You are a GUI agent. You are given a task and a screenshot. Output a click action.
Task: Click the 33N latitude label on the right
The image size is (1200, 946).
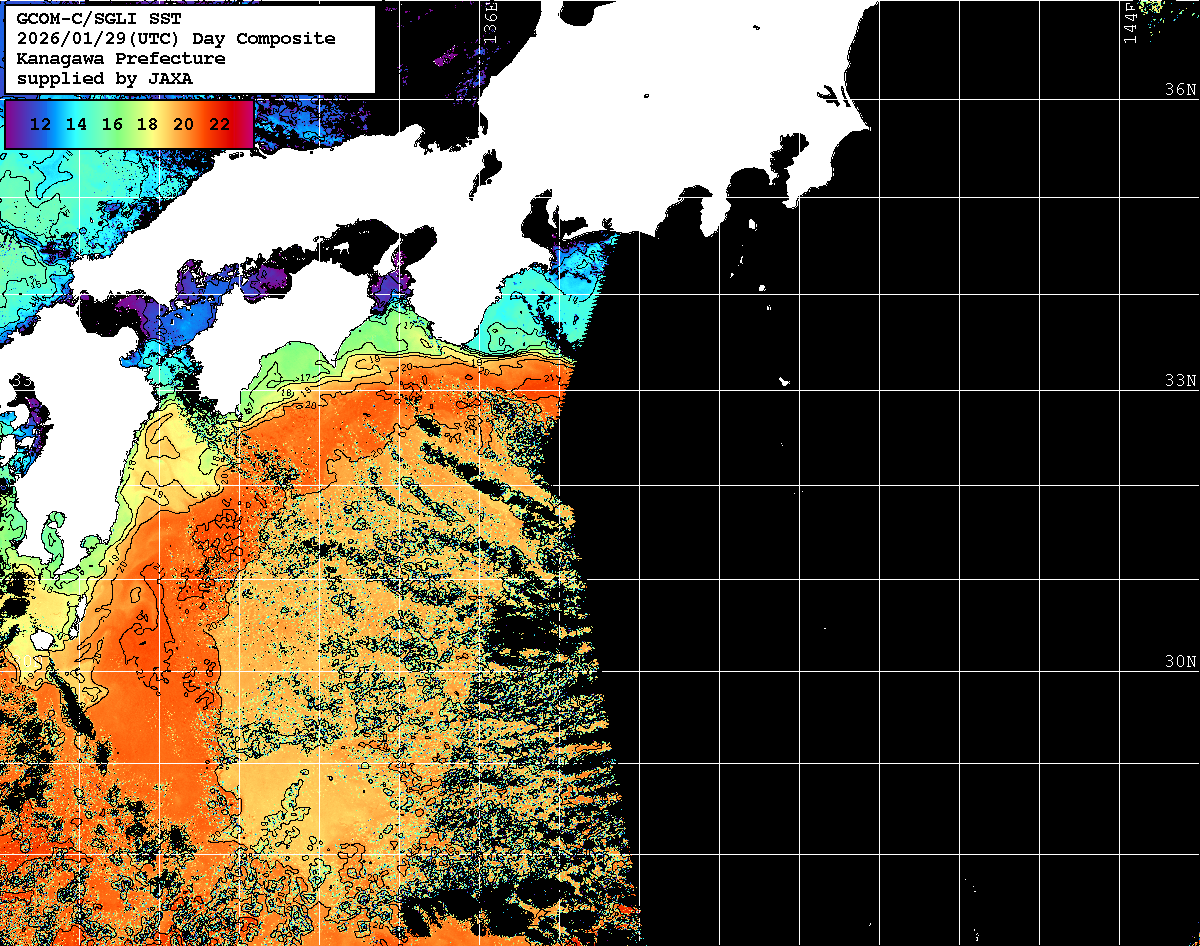pos(1179,381)
